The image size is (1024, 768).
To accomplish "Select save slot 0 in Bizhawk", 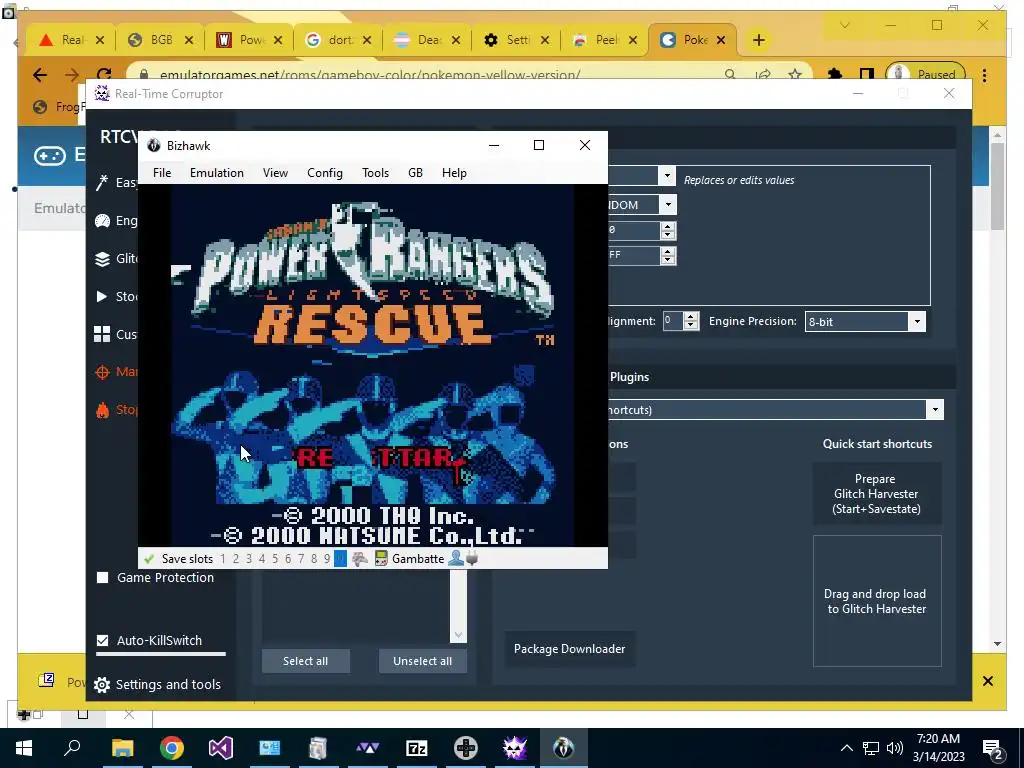I will pyautogui.click(x=340, y=559).
